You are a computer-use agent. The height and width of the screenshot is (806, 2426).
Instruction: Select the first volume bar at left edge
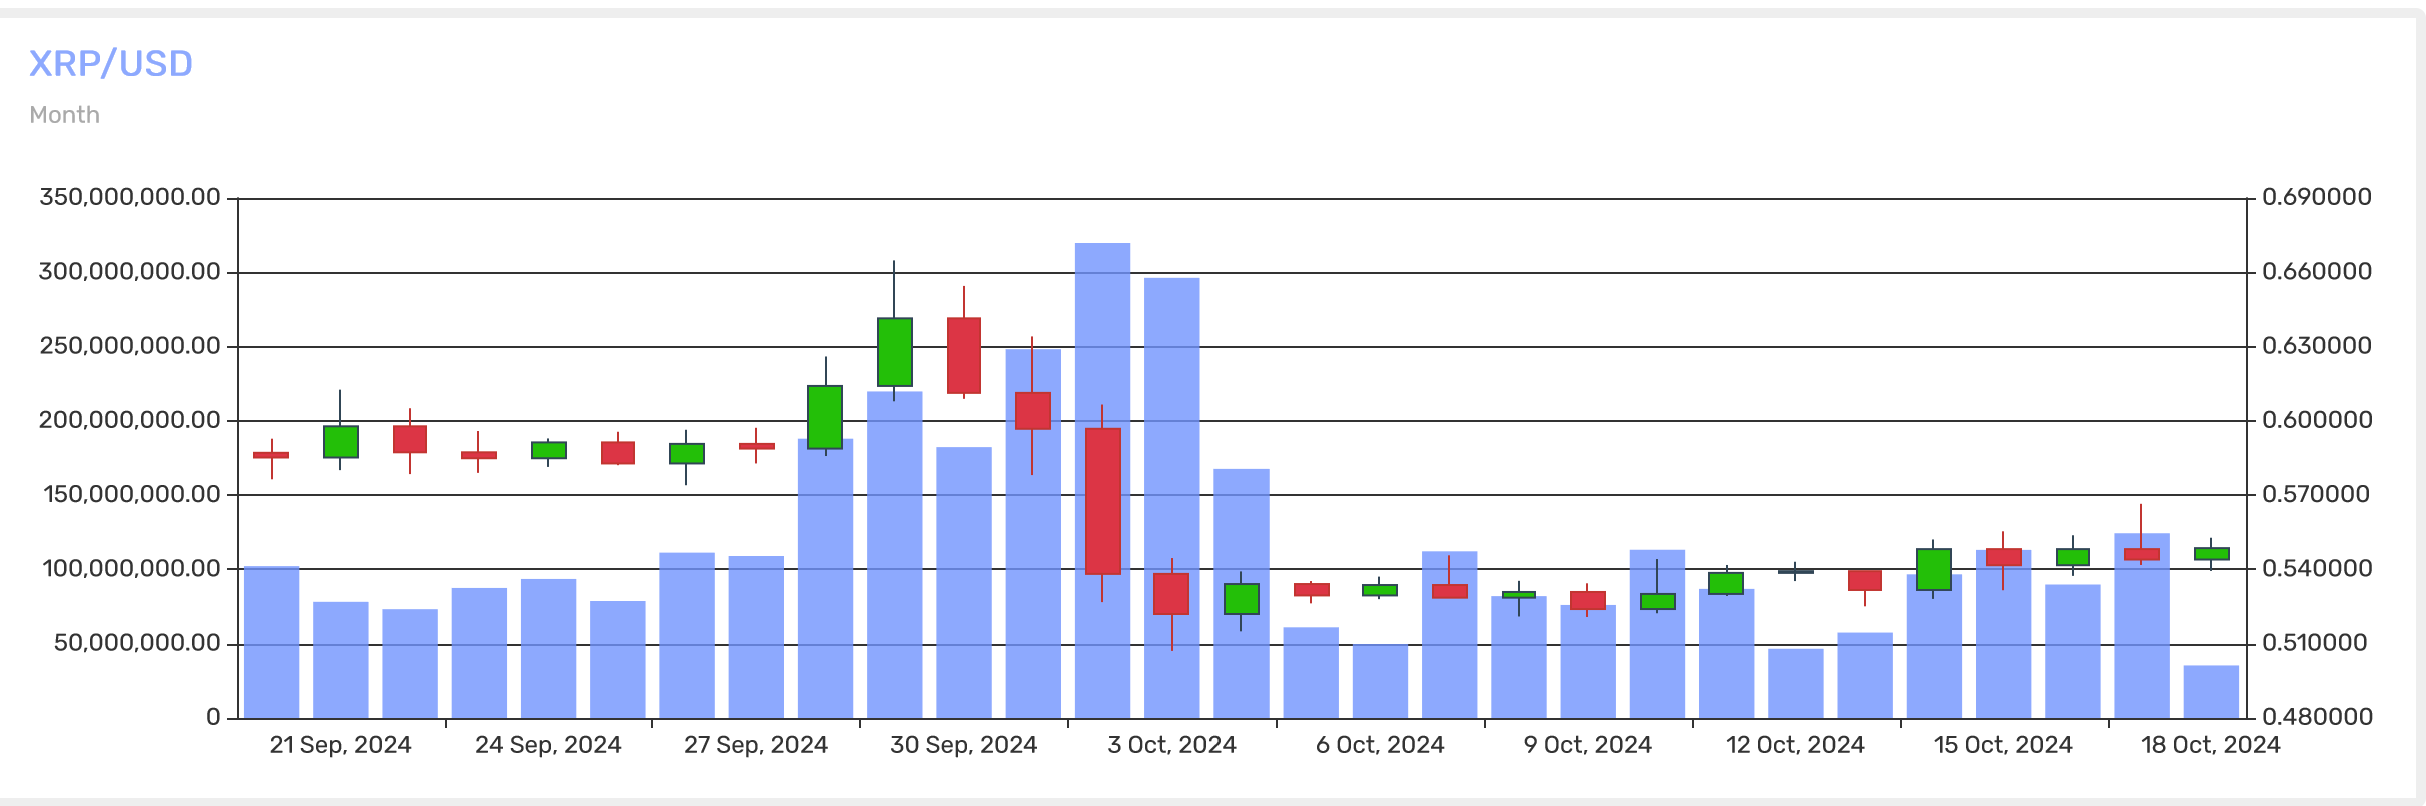(x=272, y=642)
